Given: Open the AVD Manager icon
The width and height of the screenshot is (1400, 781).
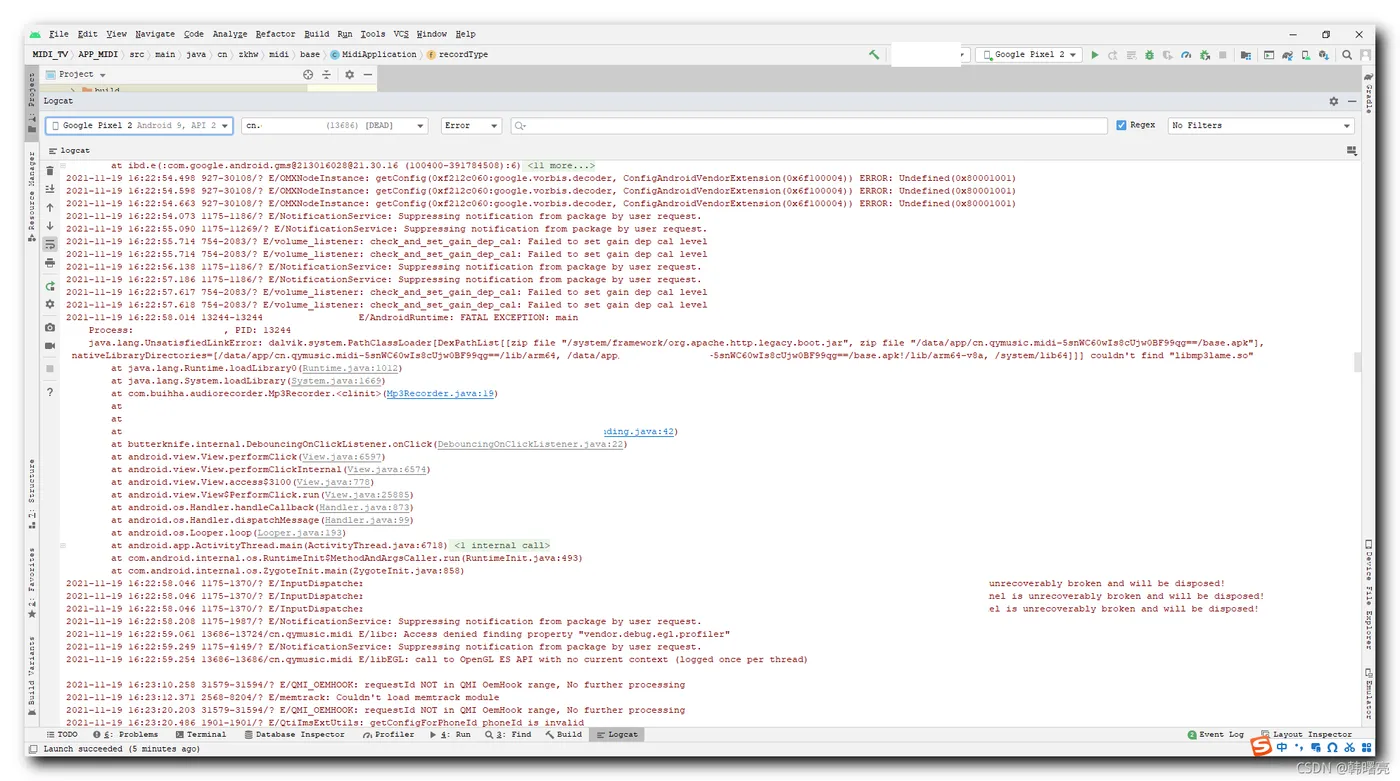Looking at the screenshot, I should [1306, 55].
